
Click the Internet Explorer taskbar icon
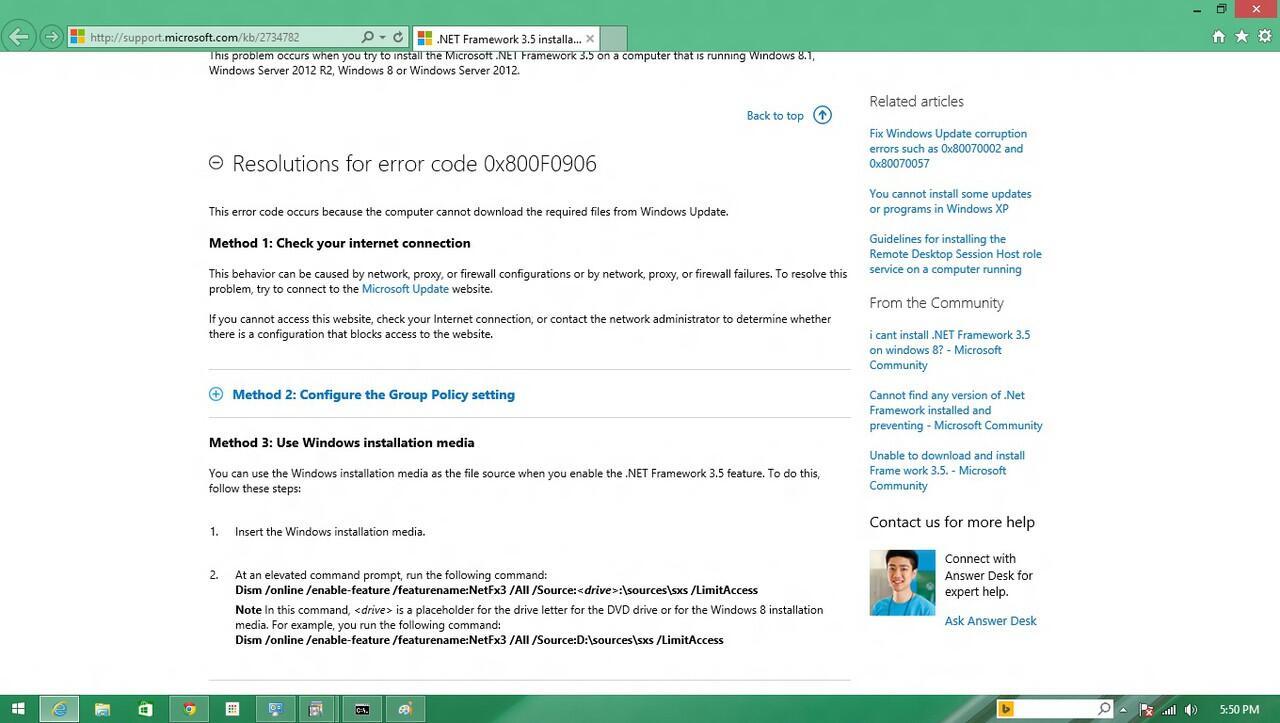pos(60,709)
